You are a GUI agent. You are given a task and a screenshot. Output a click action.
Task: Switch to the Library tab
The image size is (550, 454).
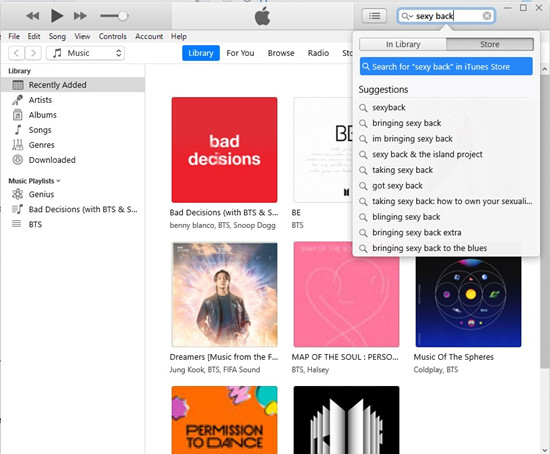(201, 53)
